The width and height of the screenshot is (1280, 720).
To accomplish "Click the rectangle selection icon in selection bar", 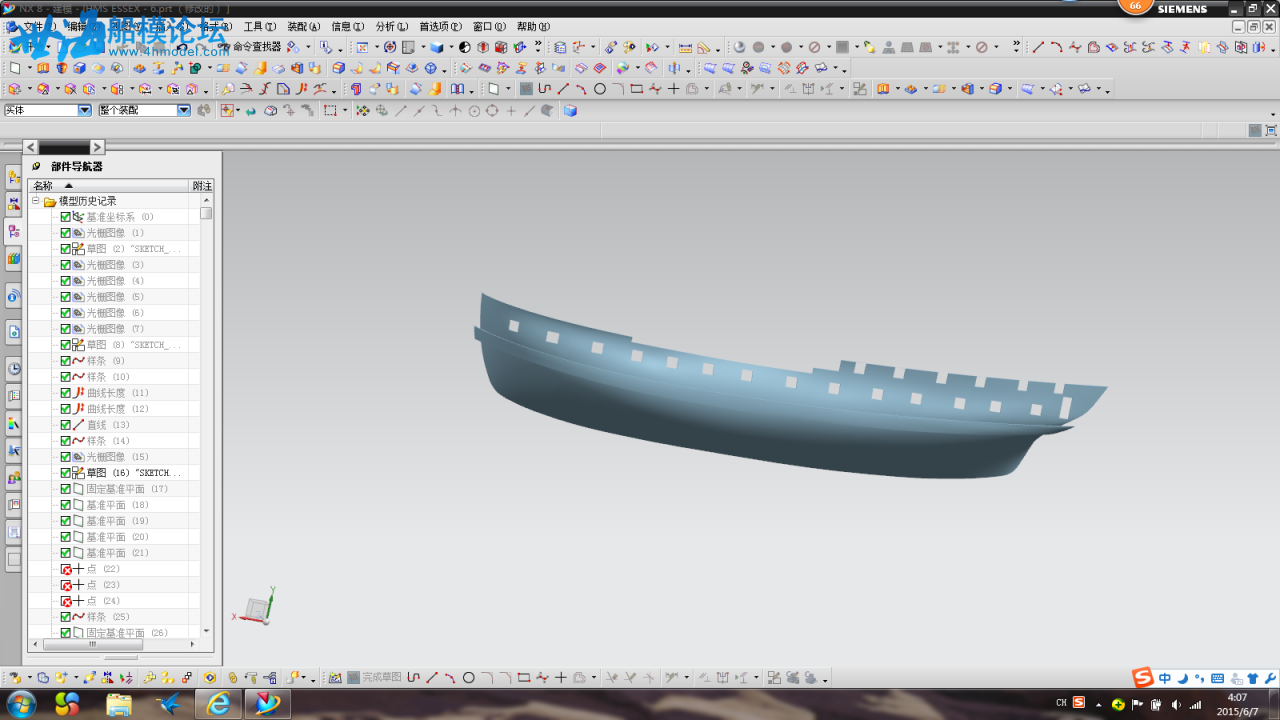I will tap(330, 111).
